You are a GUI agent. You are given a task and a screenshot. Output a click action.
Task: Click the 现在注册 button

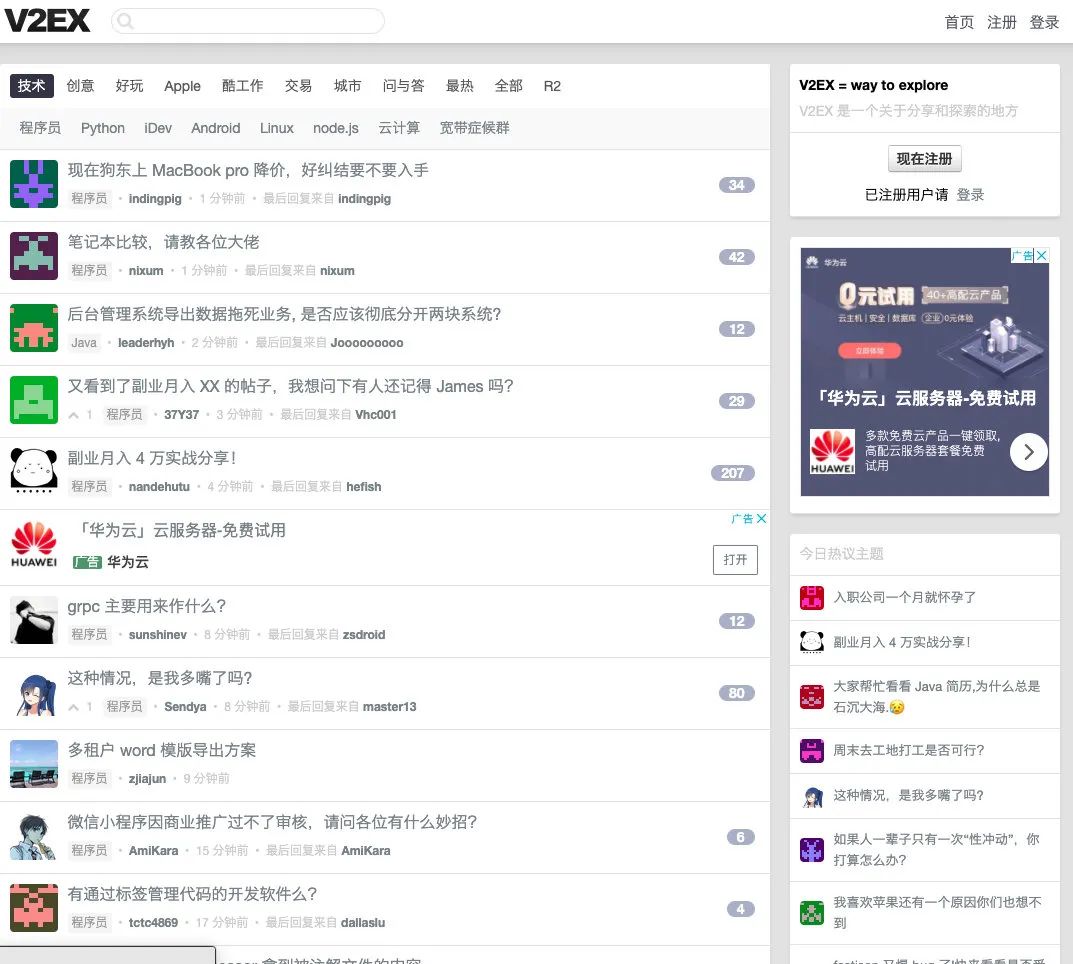pyautogui.click(x=925, y=159)
